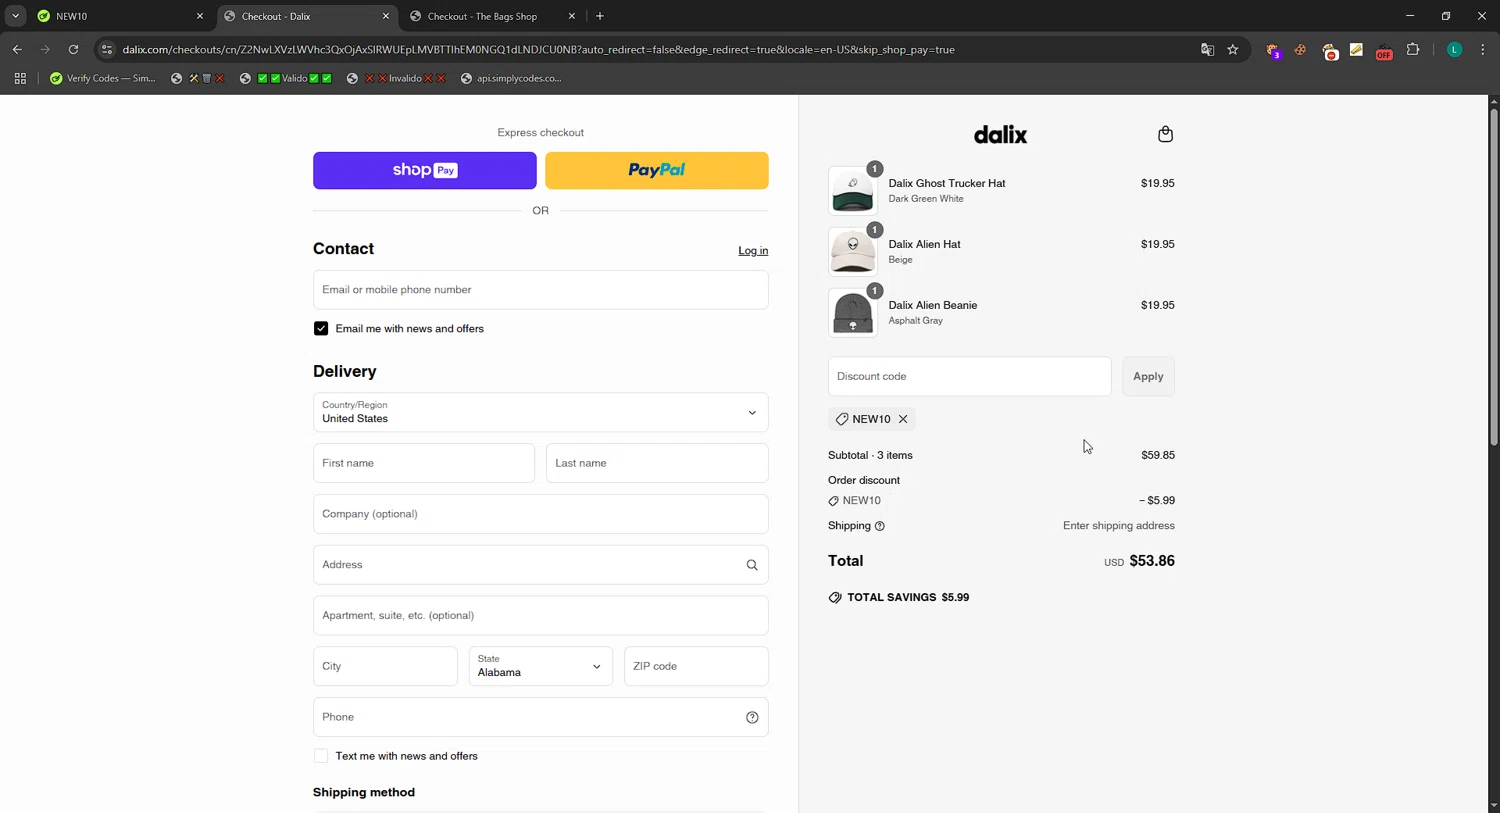Open the api.simplycodes bookmark

tap(511, 78)
